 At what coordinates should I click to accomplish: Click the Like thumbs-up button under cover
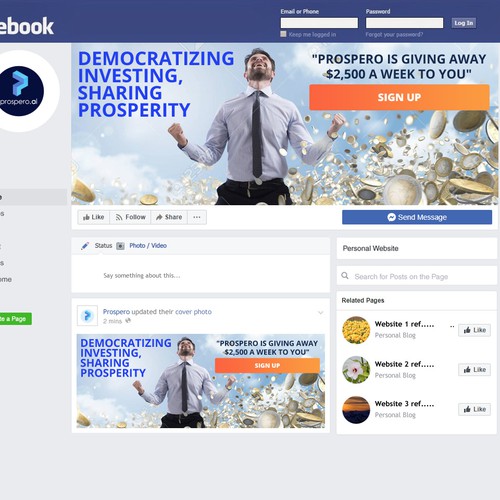coord(94,217)
